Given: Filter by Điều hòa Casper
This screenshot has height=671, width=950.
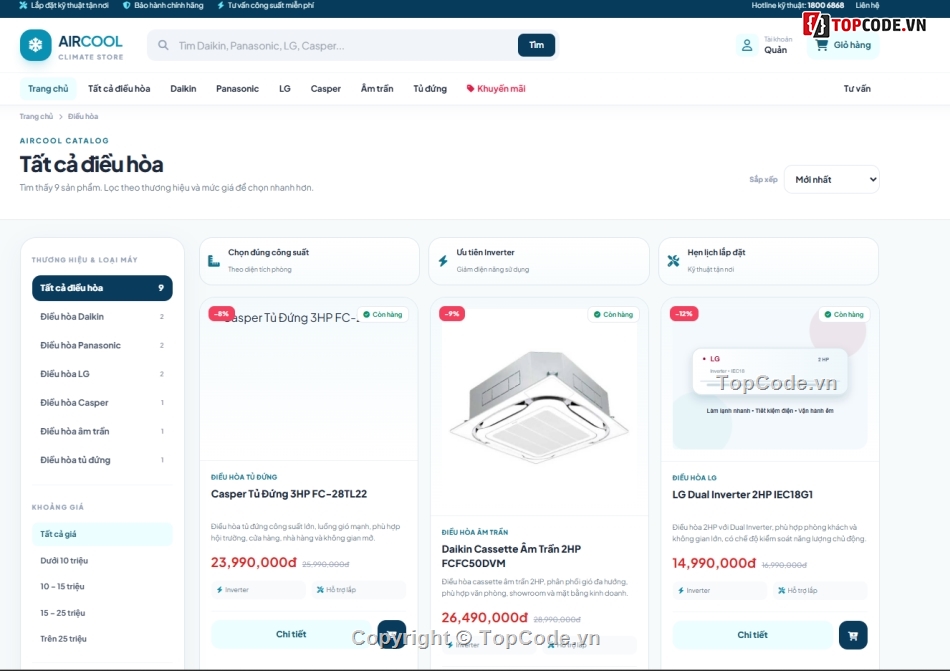Looking at the screenshot, I should coord(102,403).
